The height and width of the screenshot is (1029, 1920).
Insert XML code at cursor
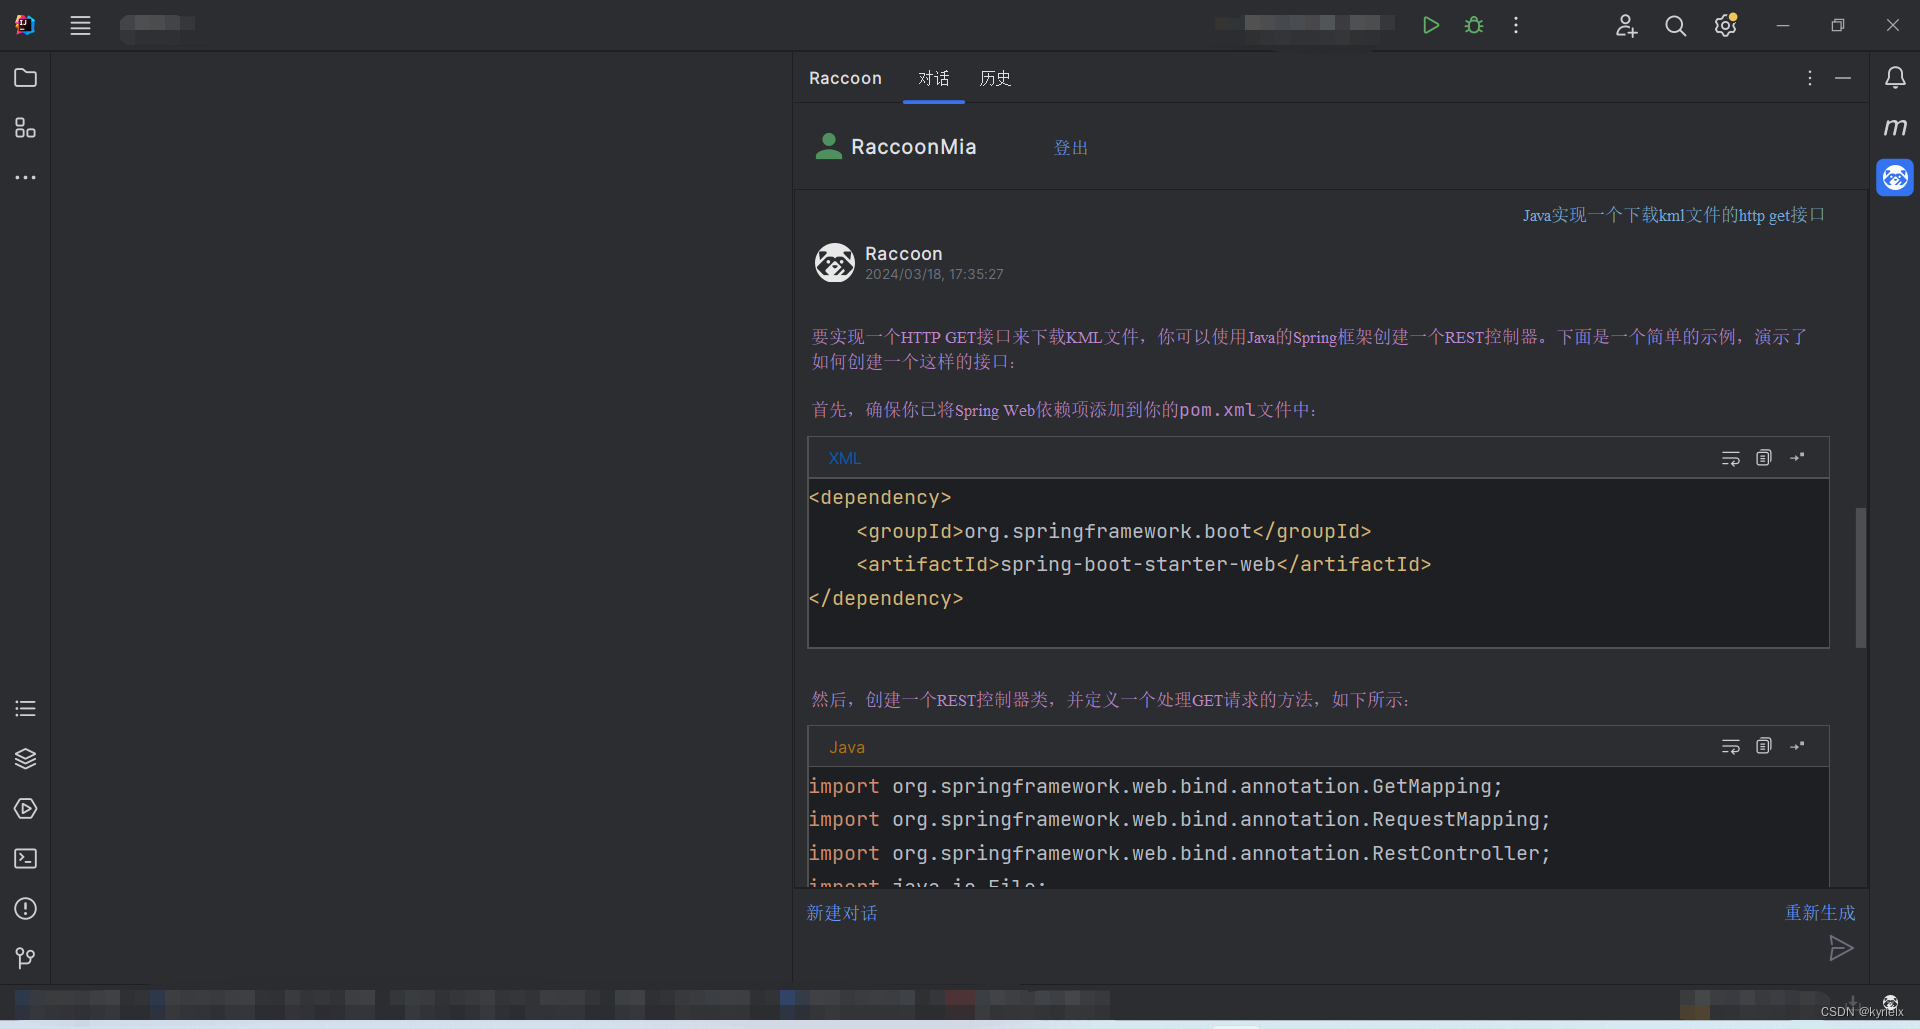[x=1797, y=458]
